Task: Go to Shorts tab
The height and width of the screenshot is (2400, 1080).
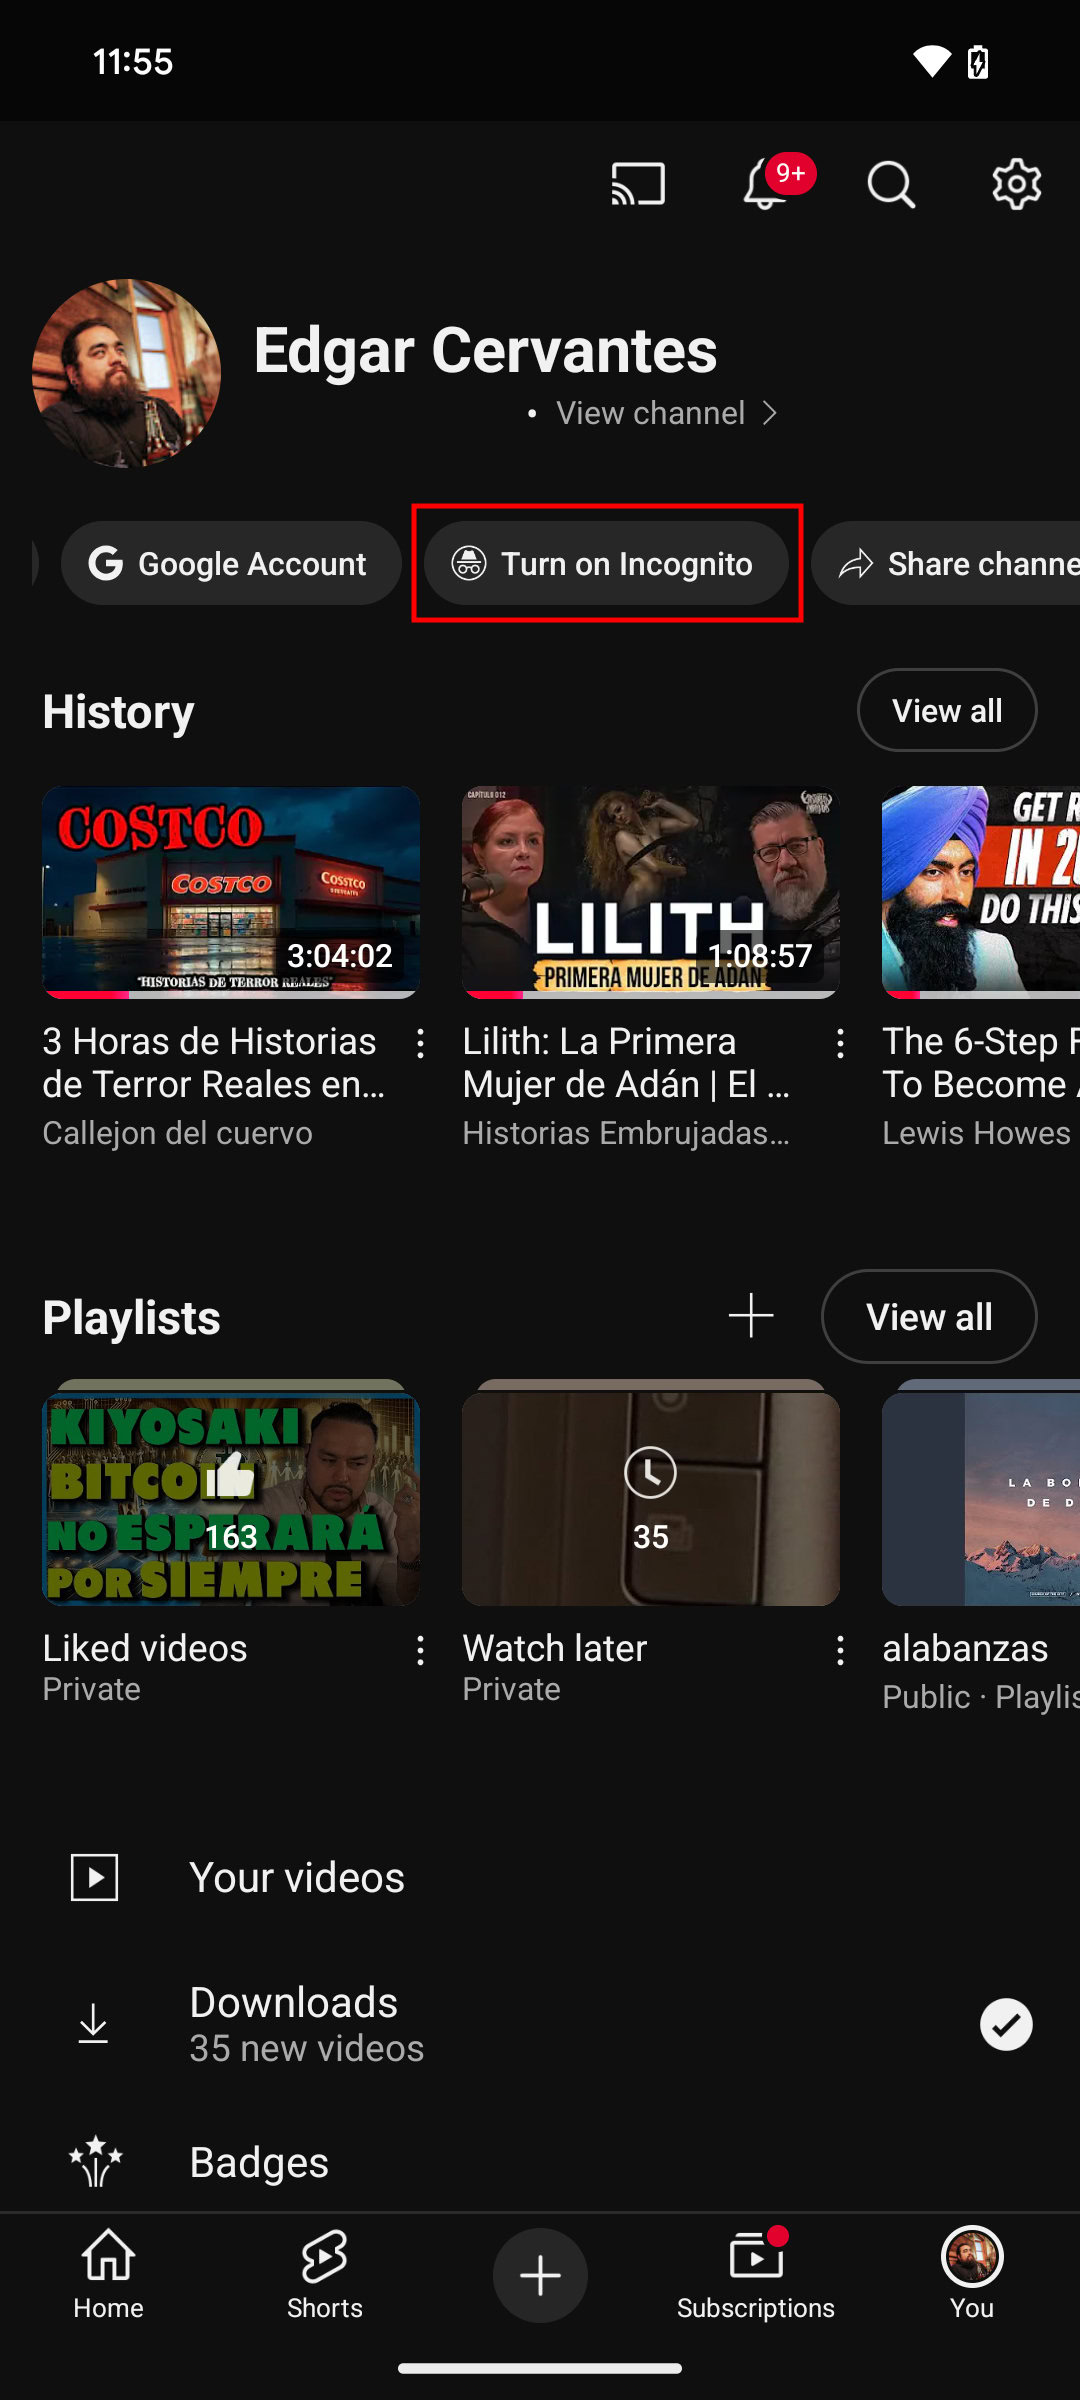Action: [324, 2275]
